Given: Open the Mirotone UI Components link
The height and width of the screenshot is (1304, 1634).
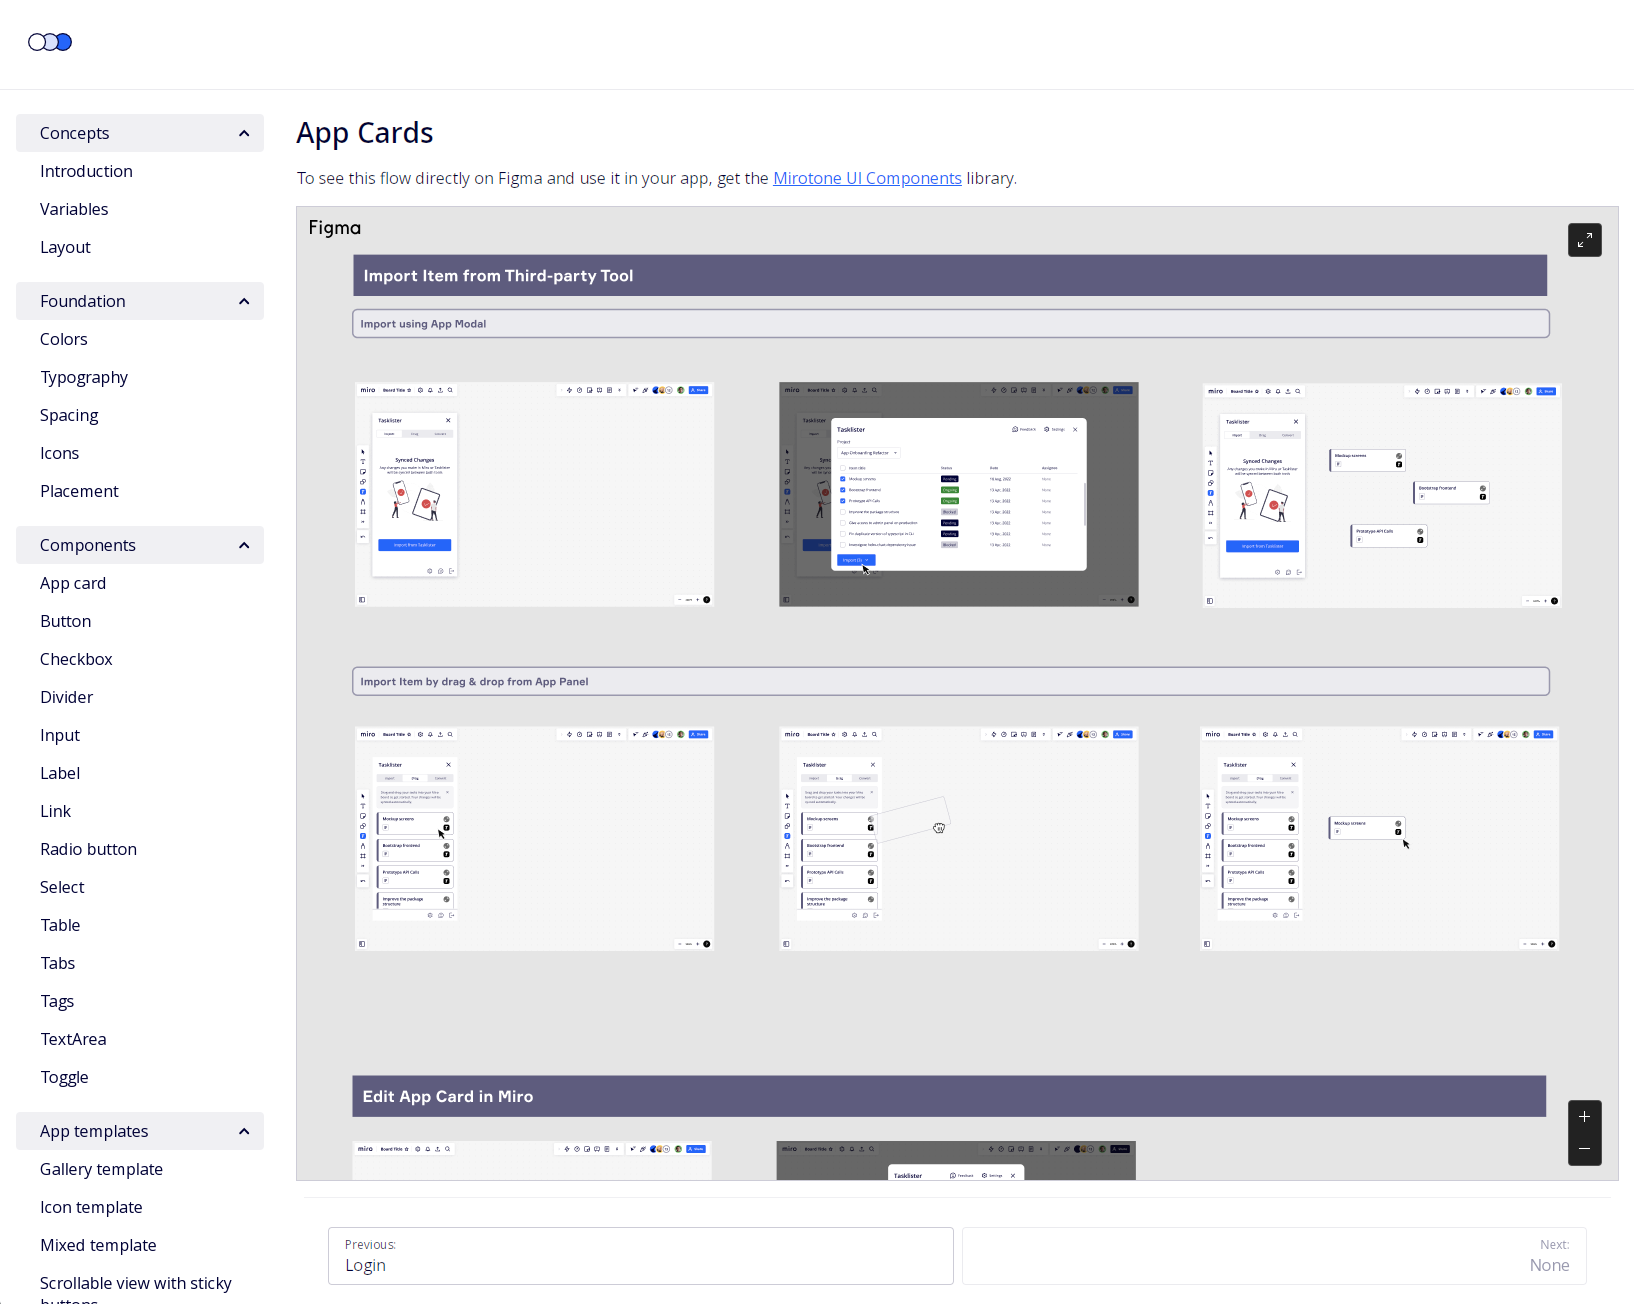Looking at the screenshot, I should 866,178.
